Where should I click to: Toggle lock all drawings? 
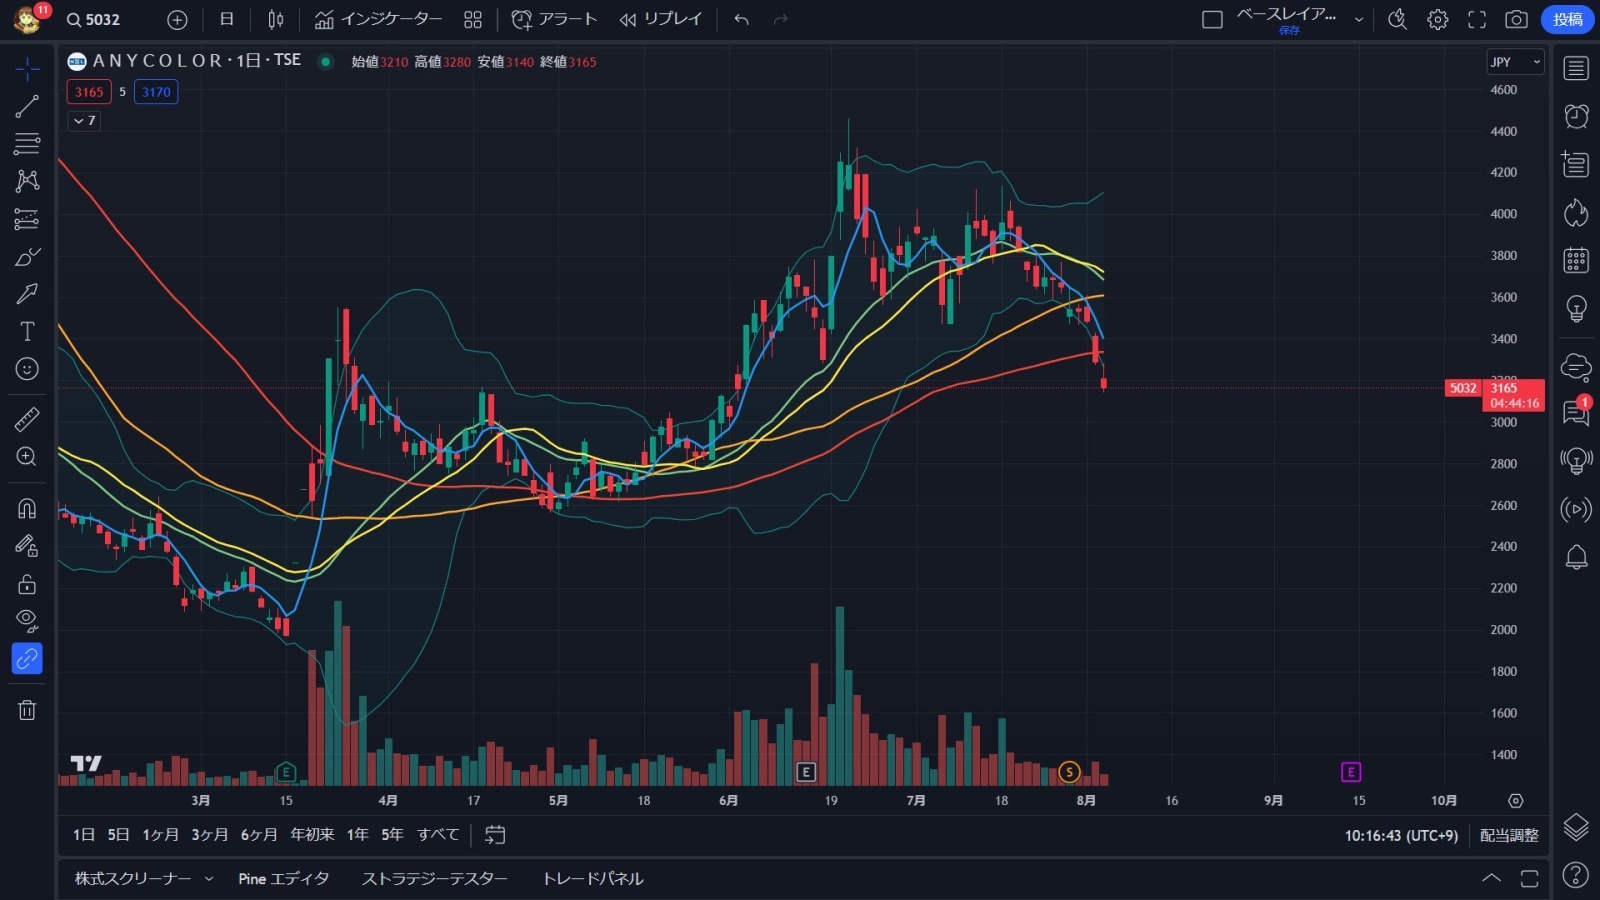[x=27, y=584]
